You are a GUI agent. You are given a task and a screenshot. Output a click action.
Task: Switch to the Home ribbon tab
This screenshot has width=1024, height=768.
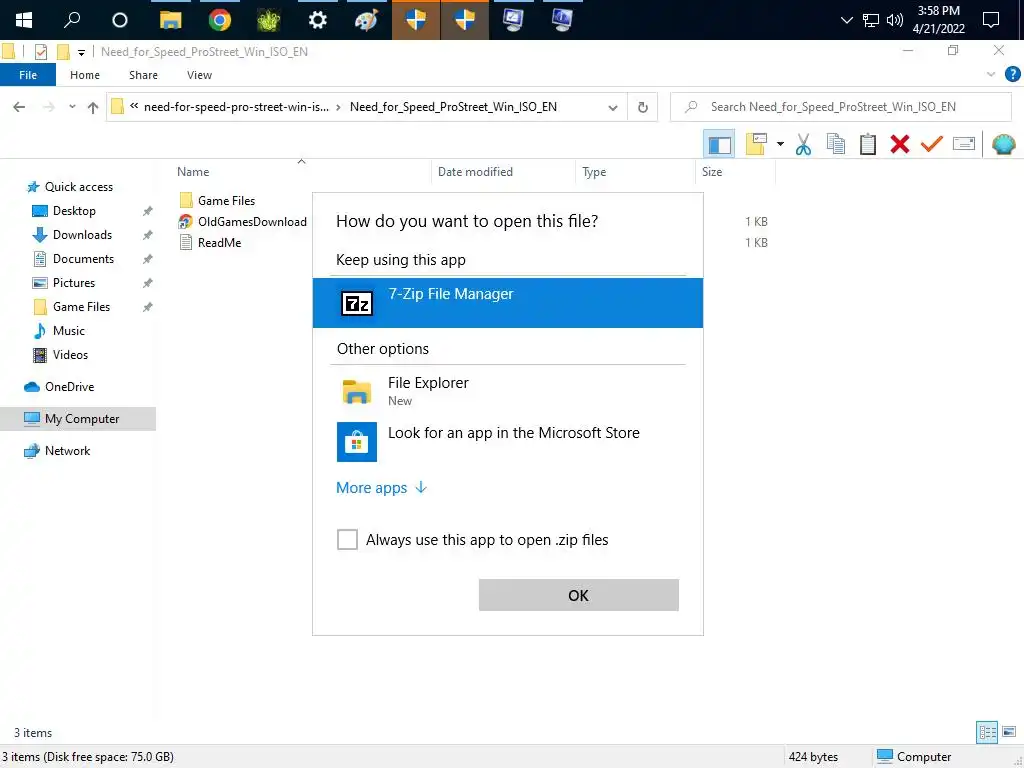[85, 75]
